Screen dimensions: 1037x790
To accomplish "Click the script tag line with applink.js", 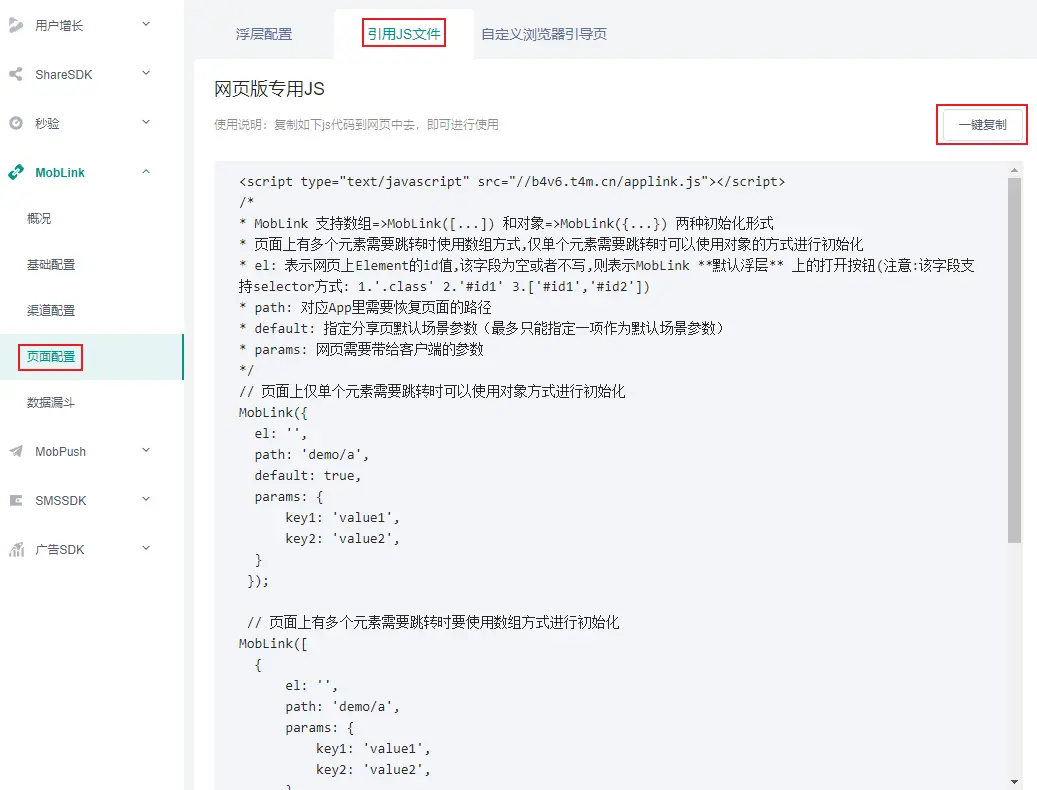I will click(x=512, y=181).
